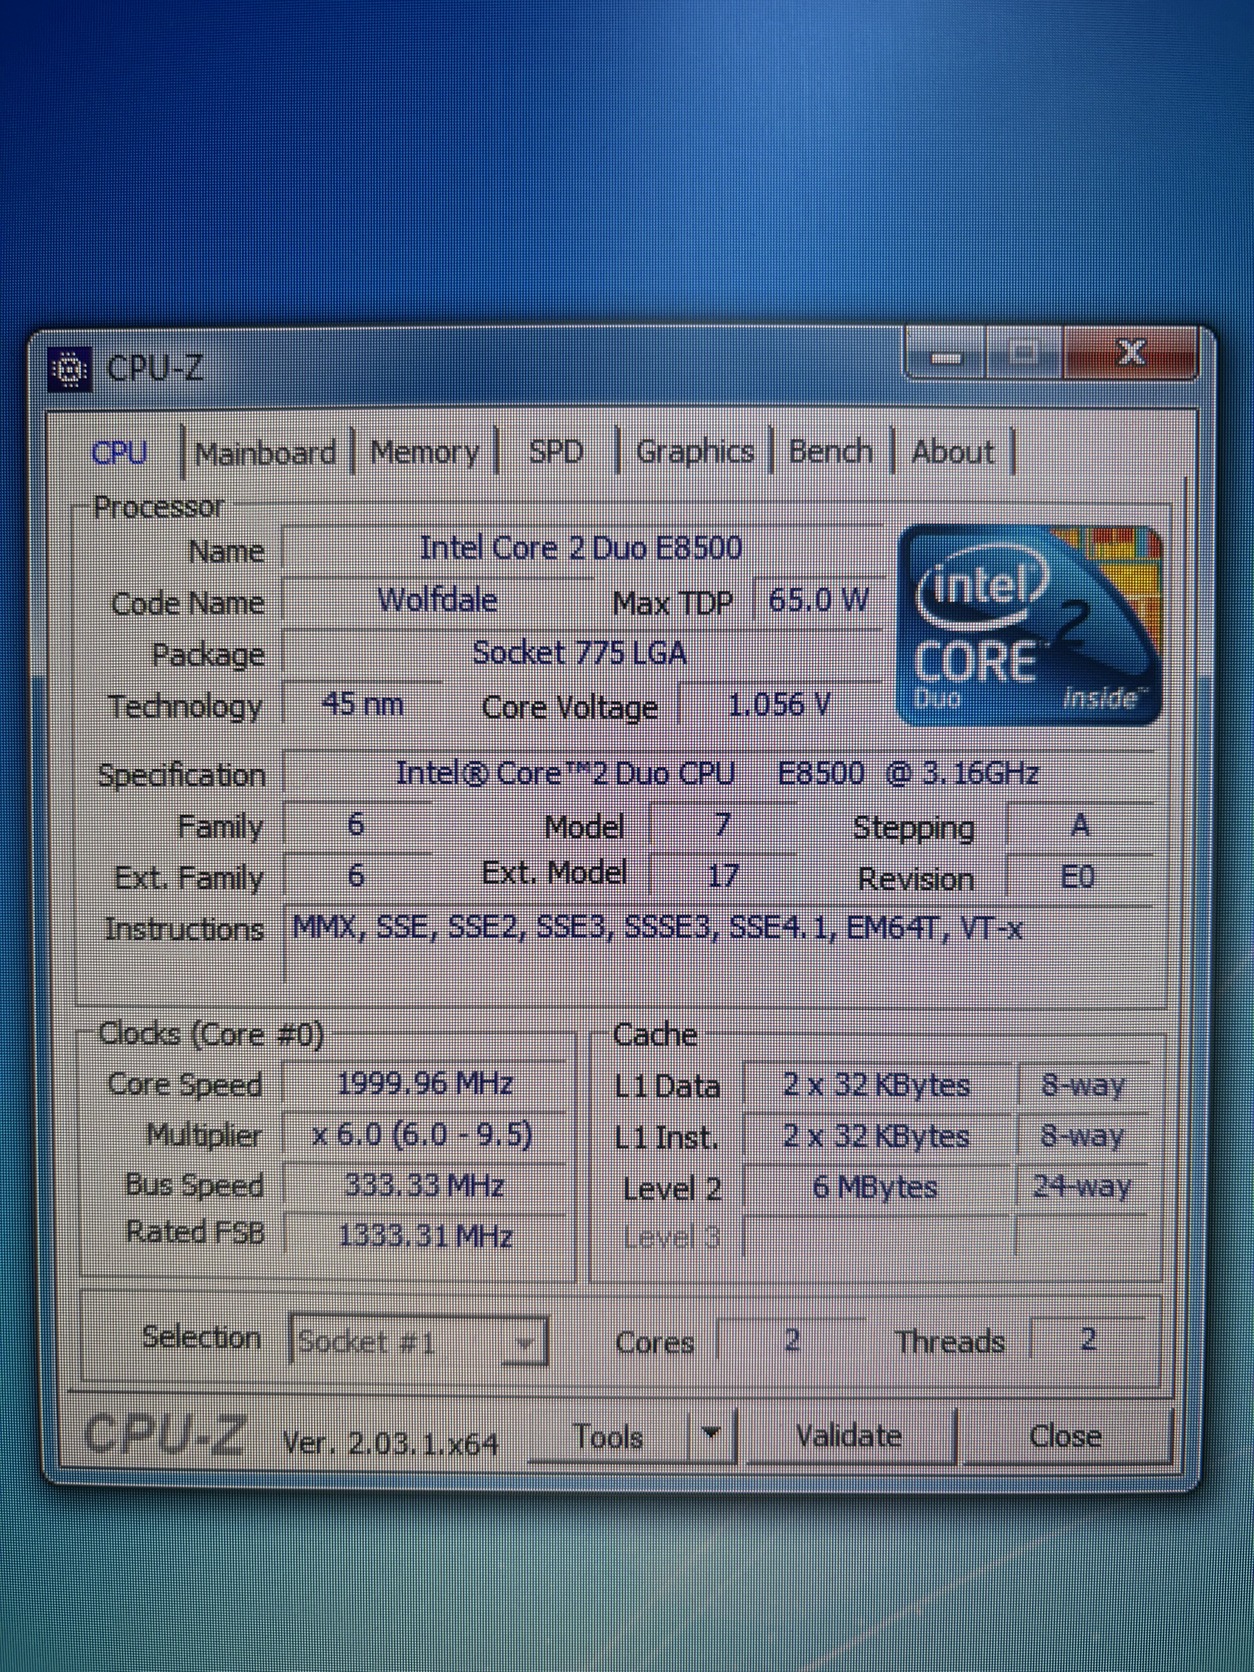Open the Memory tab

pyautogui.click(x=425, y=452)
